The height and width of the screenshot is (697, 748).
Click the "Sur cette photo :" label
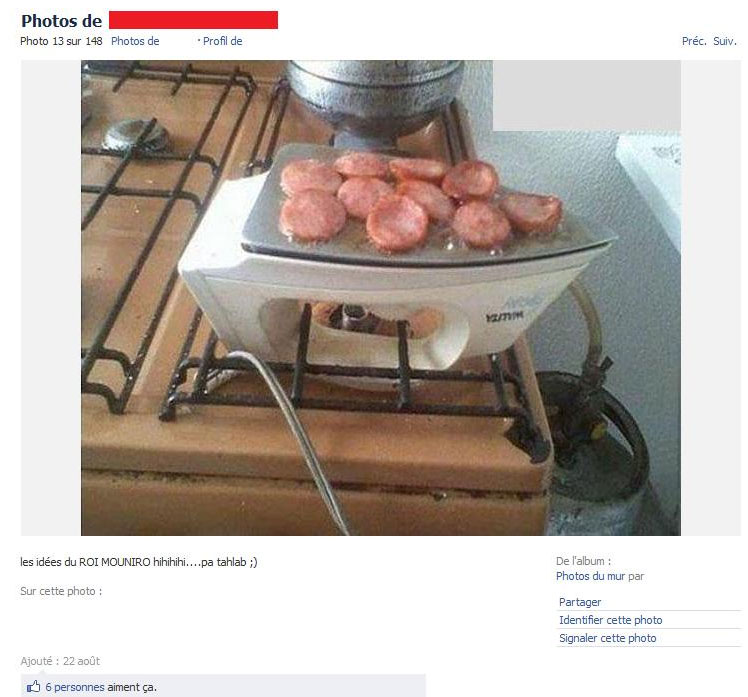pos(61,592)
